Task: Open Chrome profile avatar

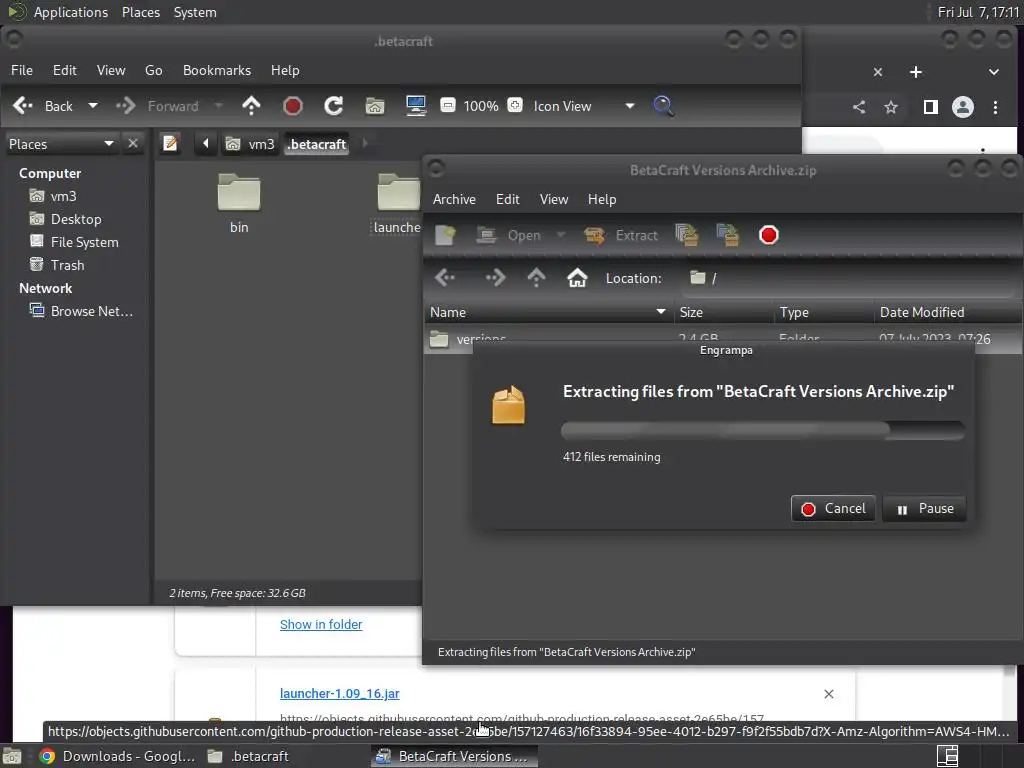Action: pos(963,107)
